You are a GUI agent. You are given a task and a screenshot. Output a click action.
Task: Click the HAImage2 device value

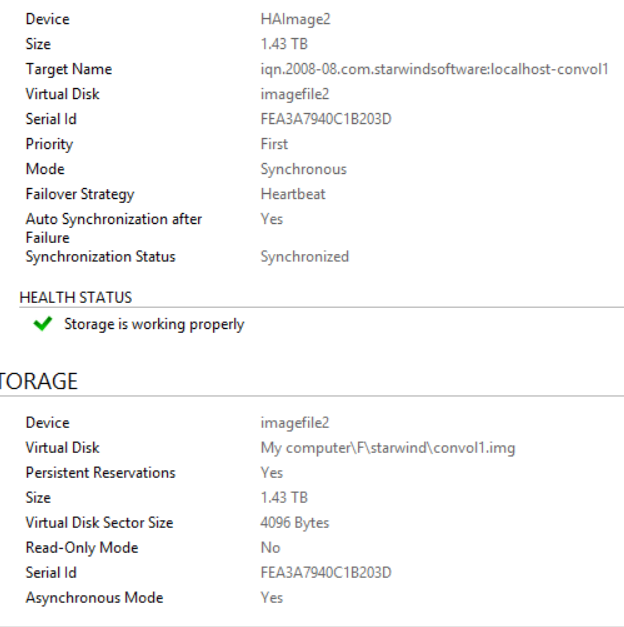point(296,20)
